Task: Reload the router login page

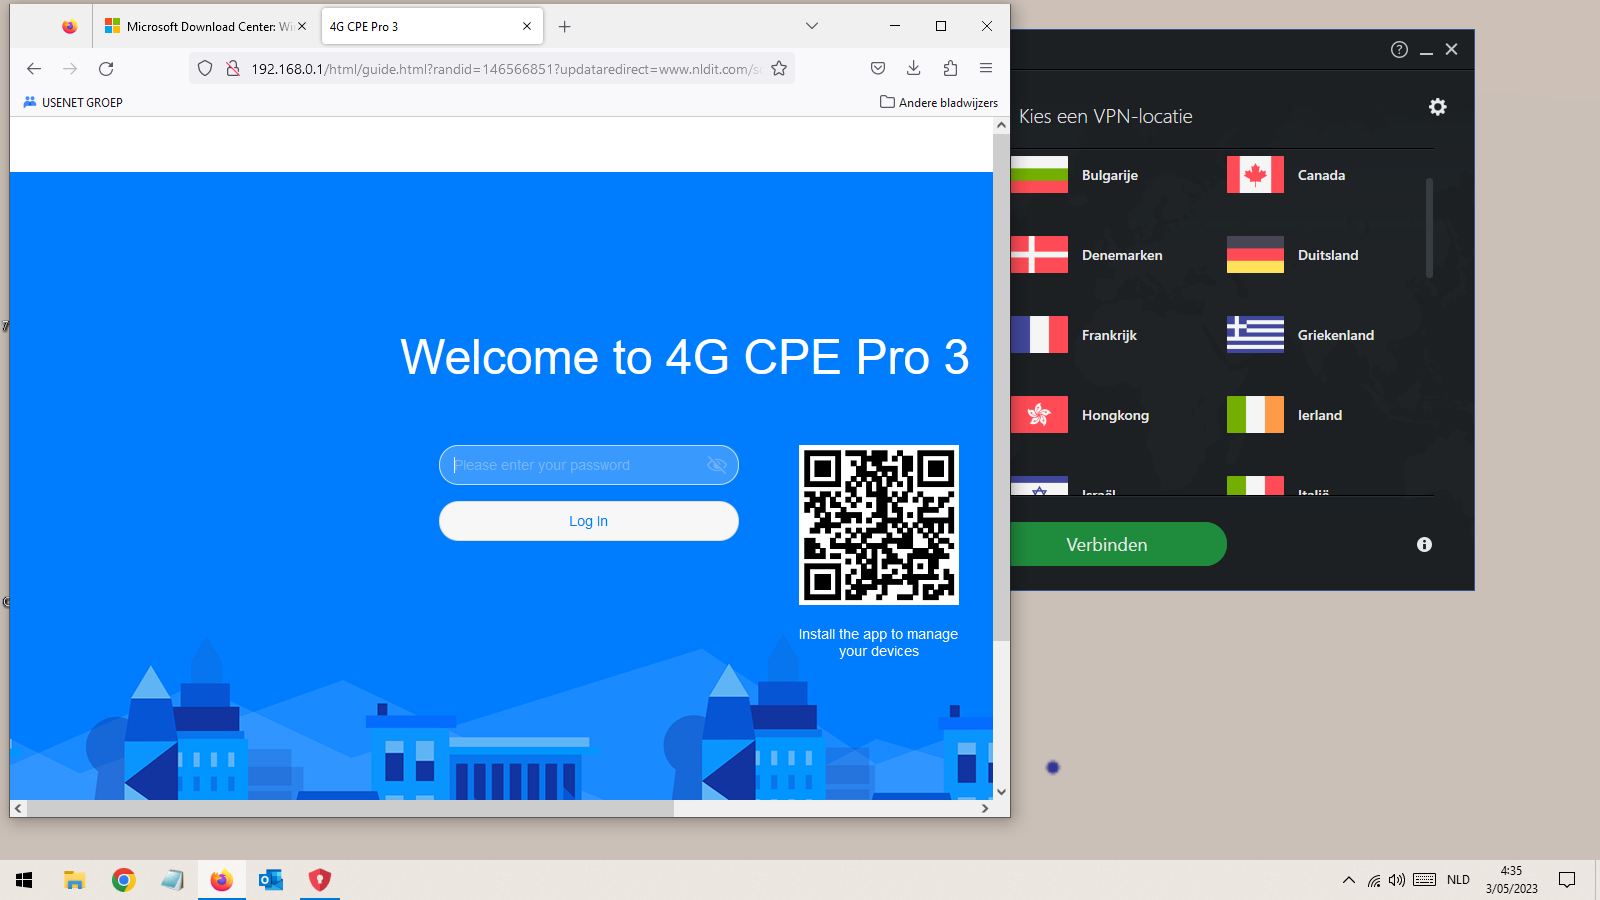Action: (x=106, y=68)
